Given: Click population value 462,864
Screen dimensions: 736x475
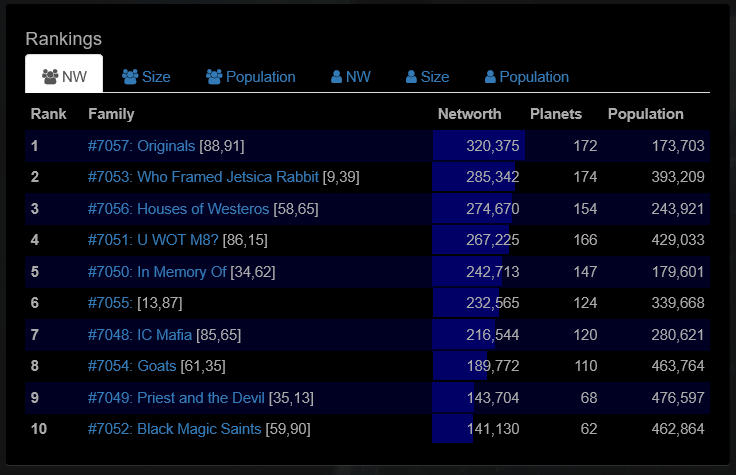Looking at the screenshot, I should (x=678, y=429).
